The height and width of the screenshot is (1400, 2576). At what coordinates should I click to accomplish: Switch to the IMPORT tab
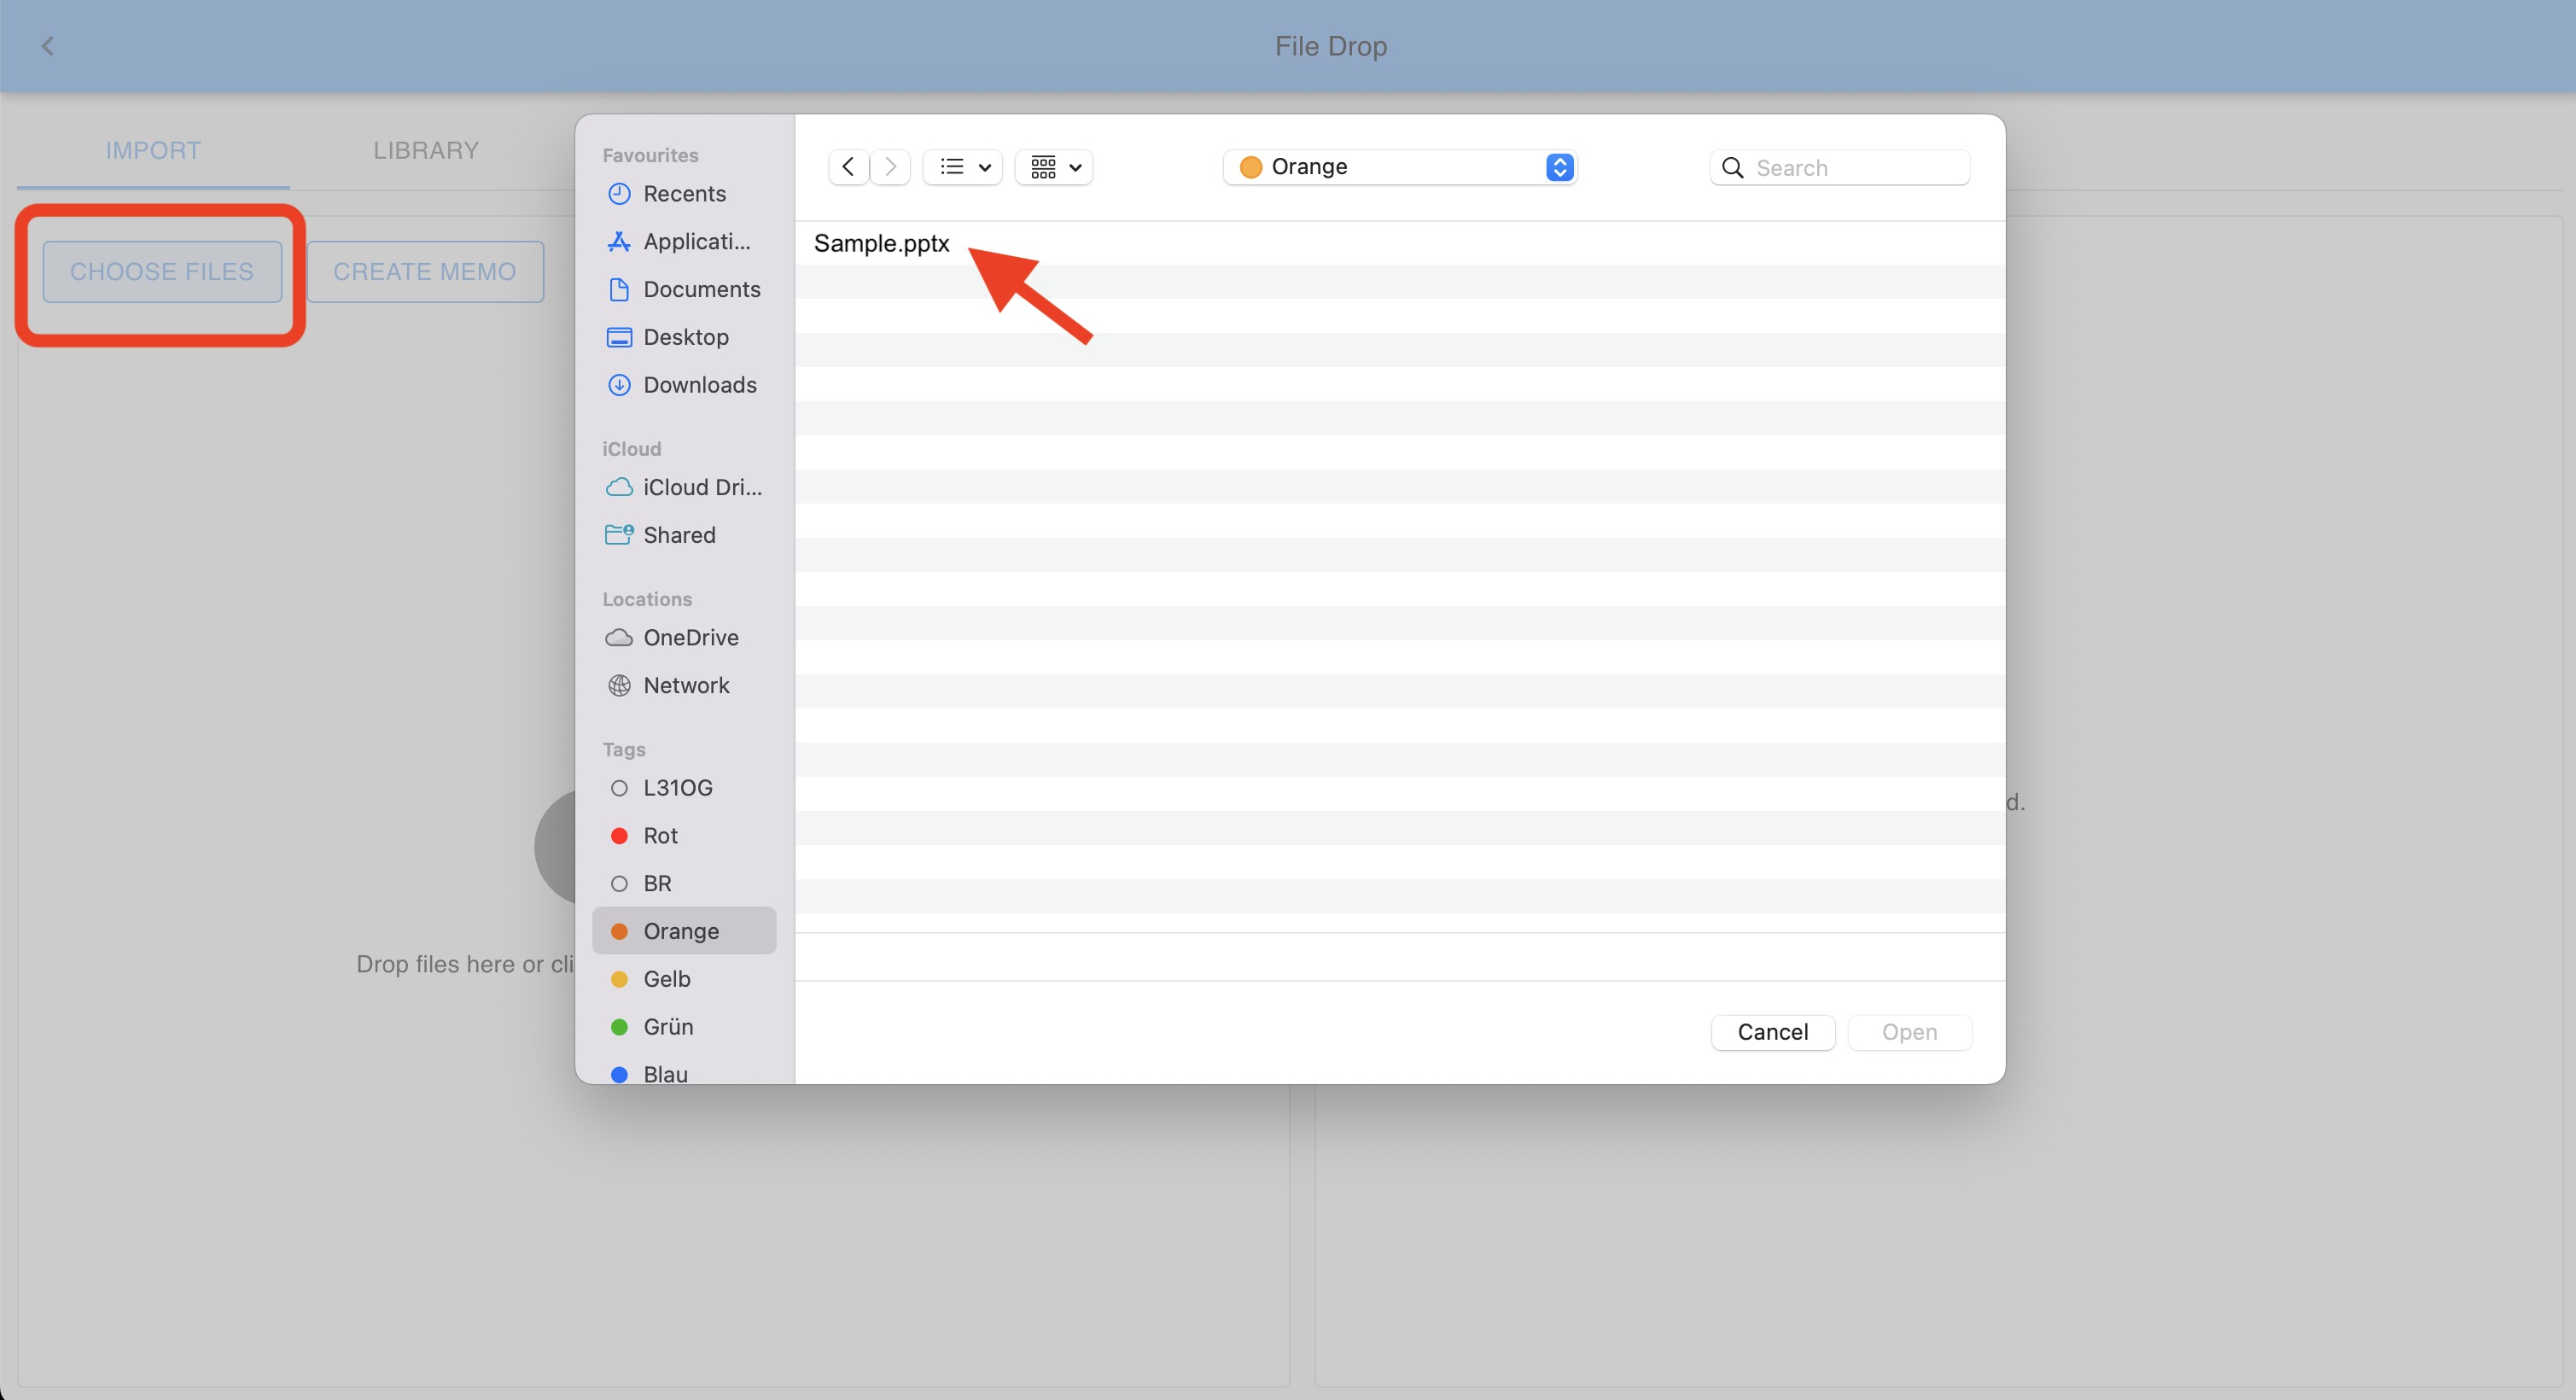153,150
